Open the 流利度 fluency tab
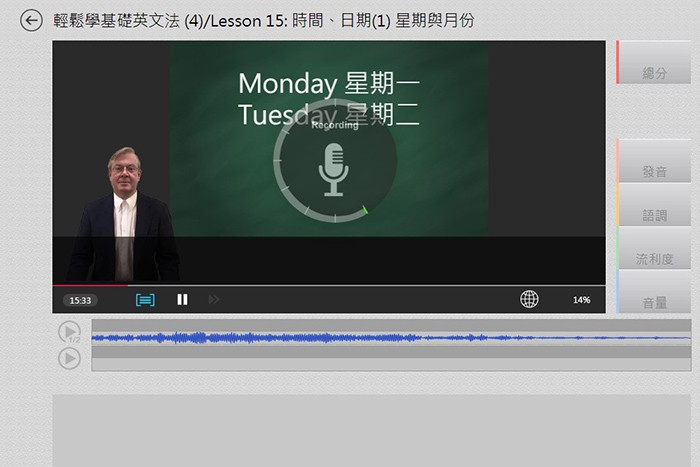This screenshot has width=700, height=467. (655, 259)
